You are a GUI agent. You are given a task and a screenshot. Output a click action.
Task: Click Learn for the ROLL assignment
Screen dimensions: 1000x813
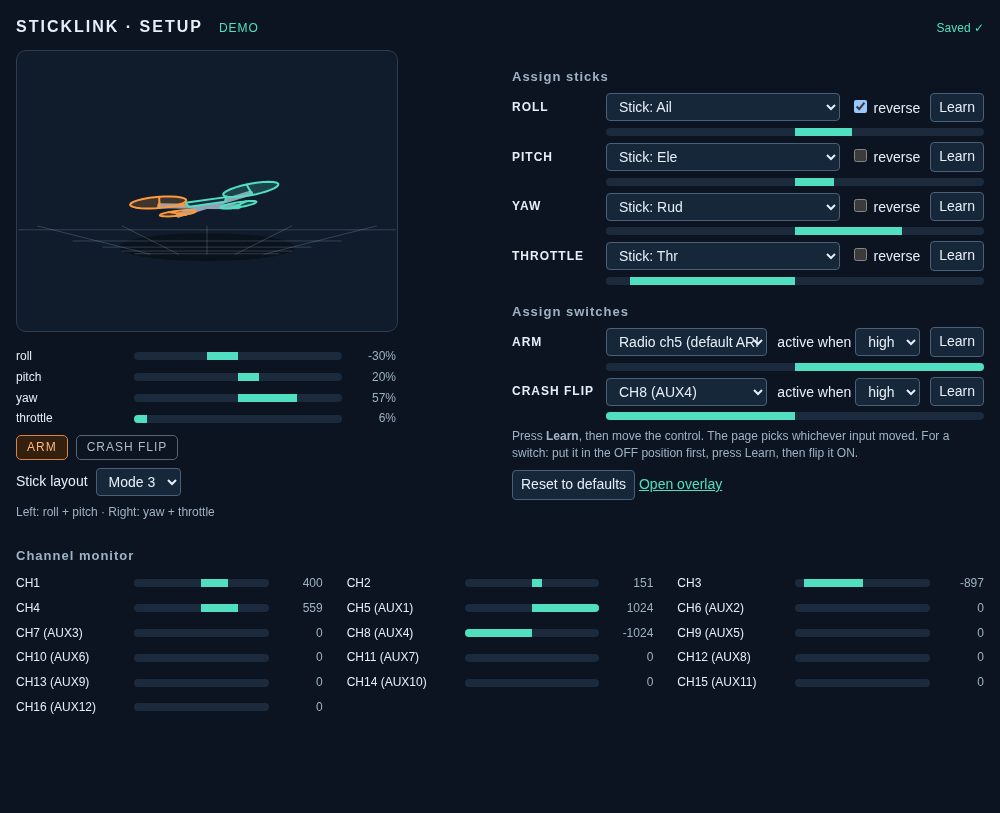pyautogui.click(x=957, y=107)
